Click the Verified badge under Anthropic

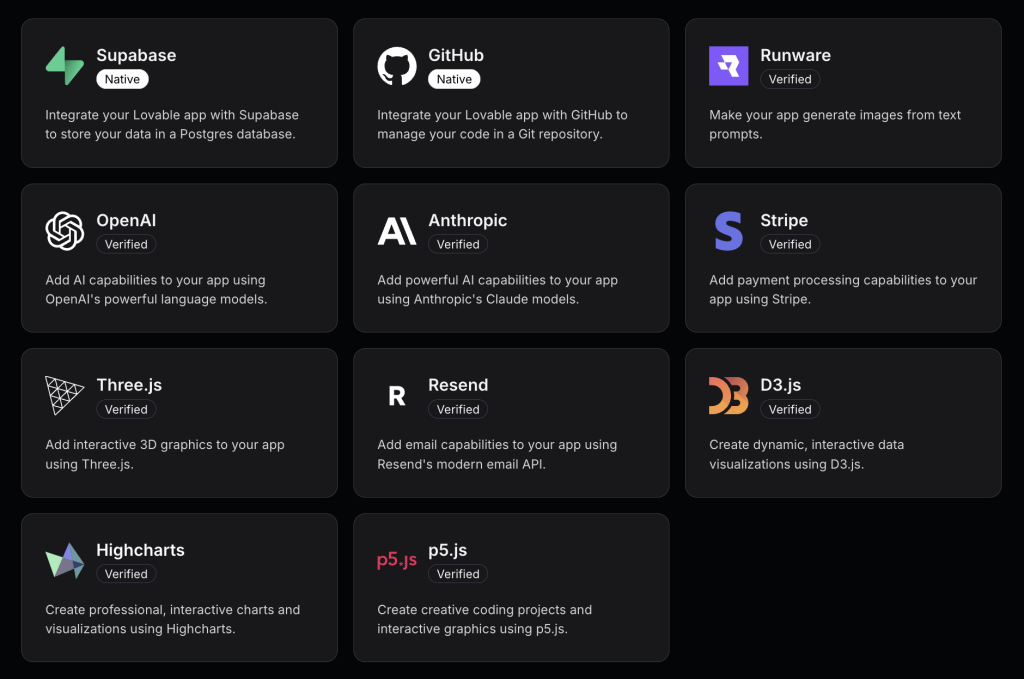(x=458, y=244)
